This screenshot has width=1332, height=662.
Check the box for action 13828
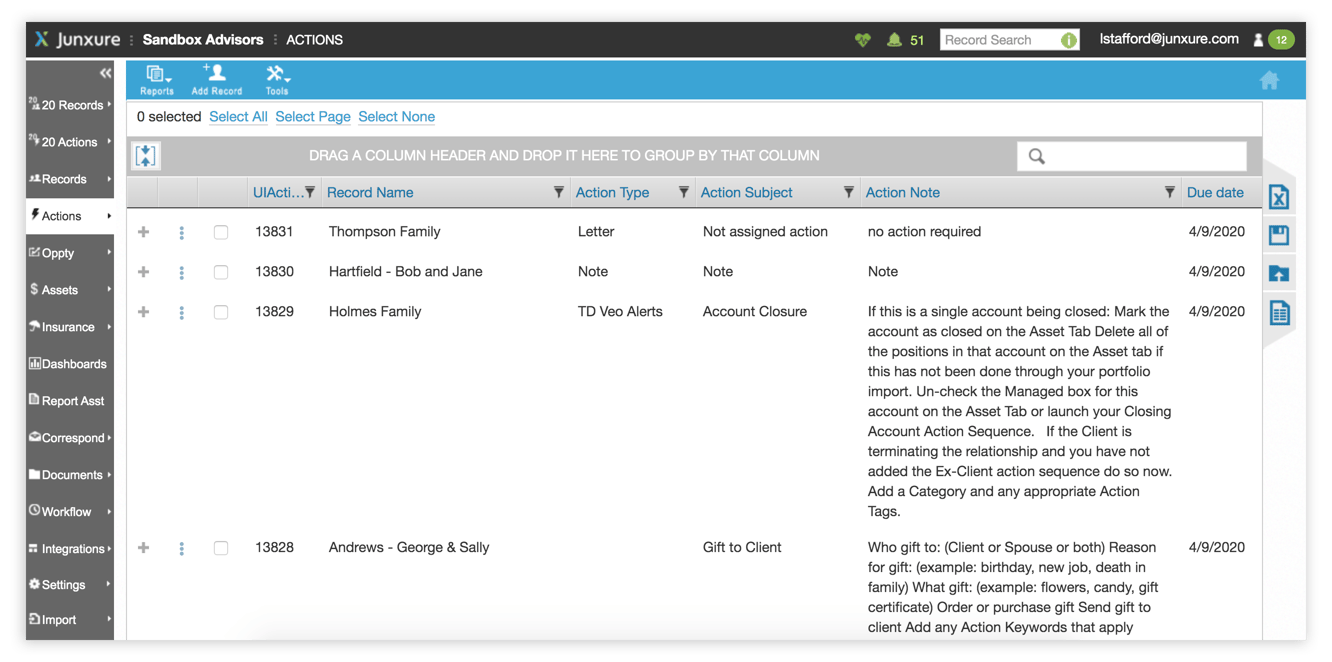221,548
